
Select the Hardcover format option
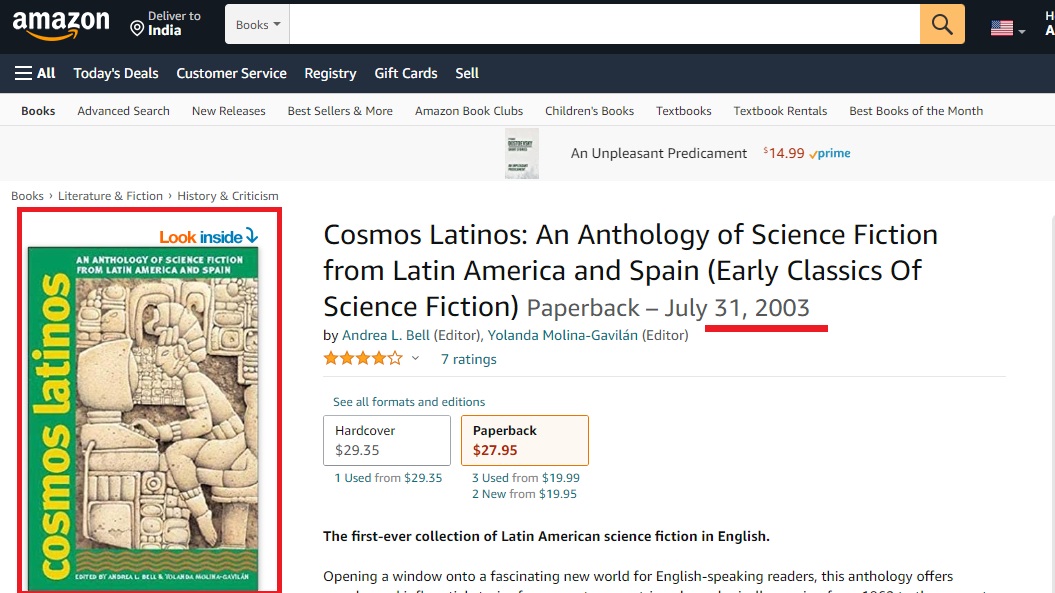[x=387, y=440]
